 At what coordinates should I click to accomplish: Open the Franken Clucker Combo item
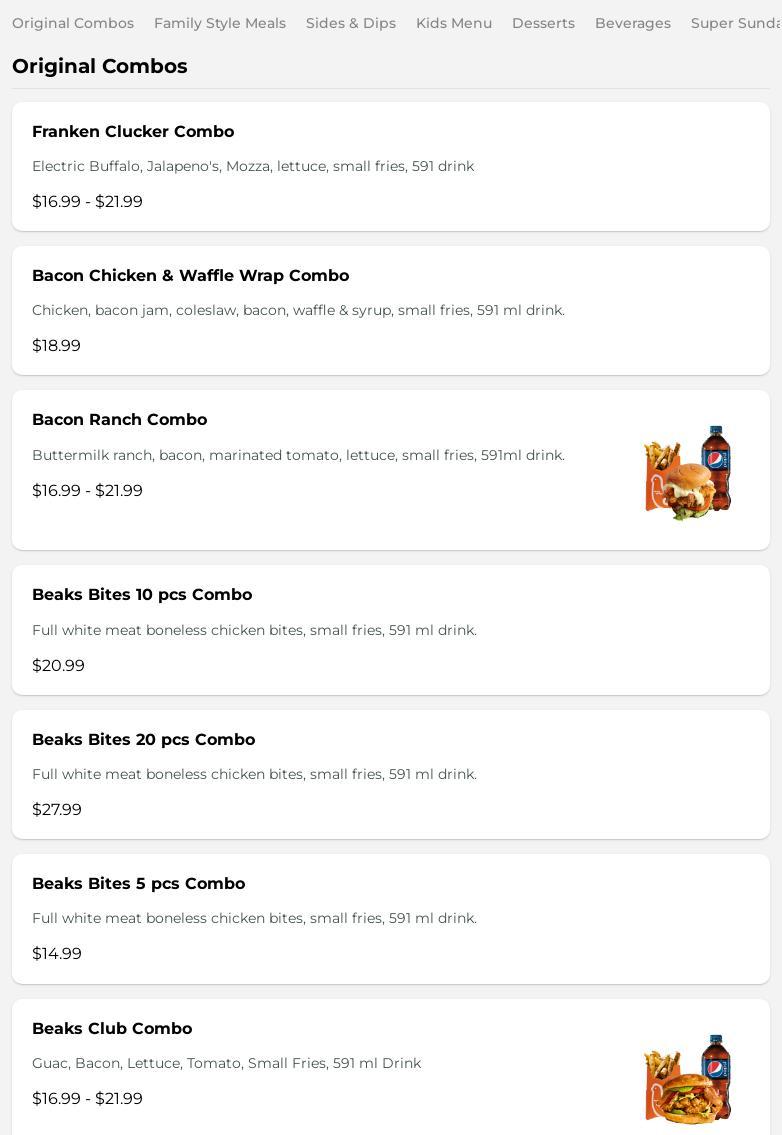pos(133,132)
